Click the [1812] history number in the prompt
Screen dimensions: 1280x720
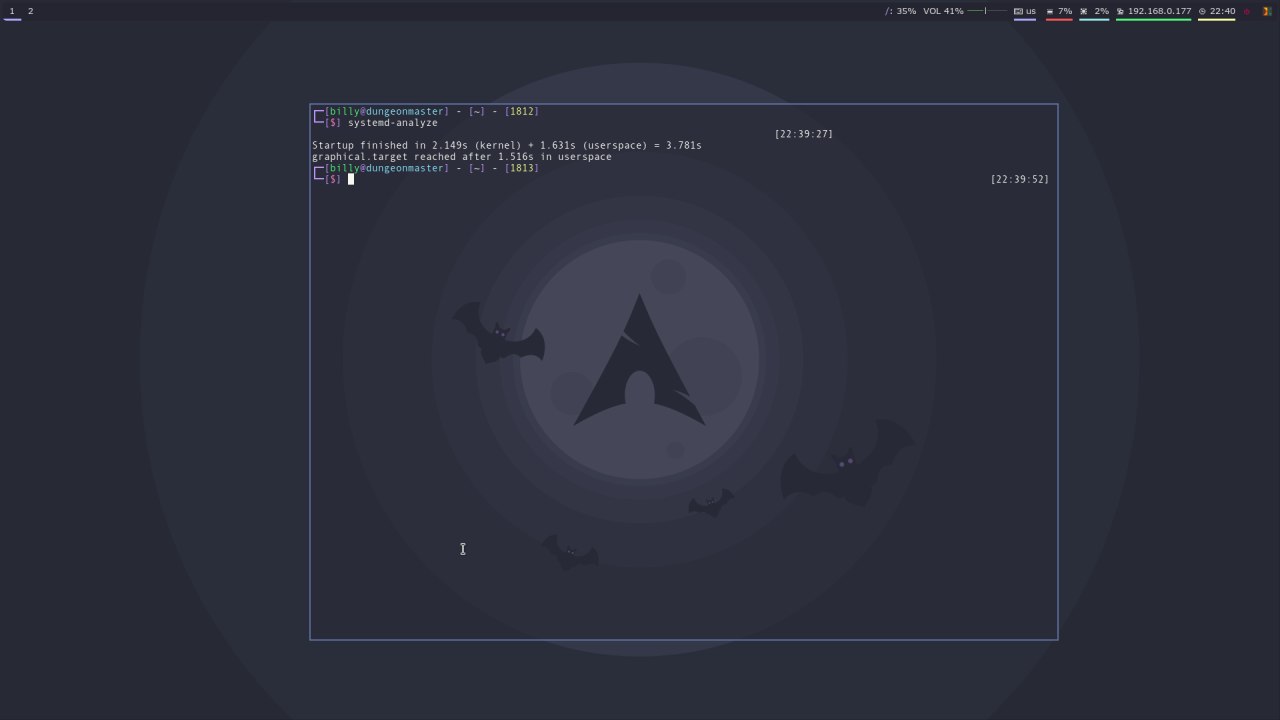coord(521,111)
